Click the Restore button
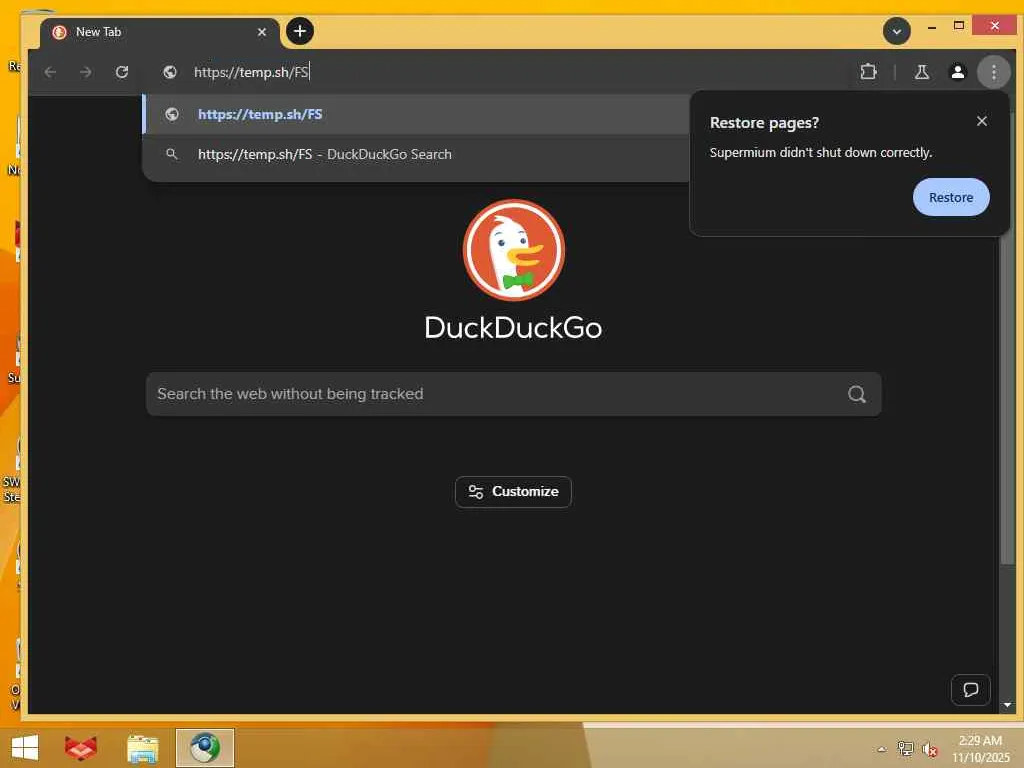The height and width of the screenshot is (768, 1024). 951,197
